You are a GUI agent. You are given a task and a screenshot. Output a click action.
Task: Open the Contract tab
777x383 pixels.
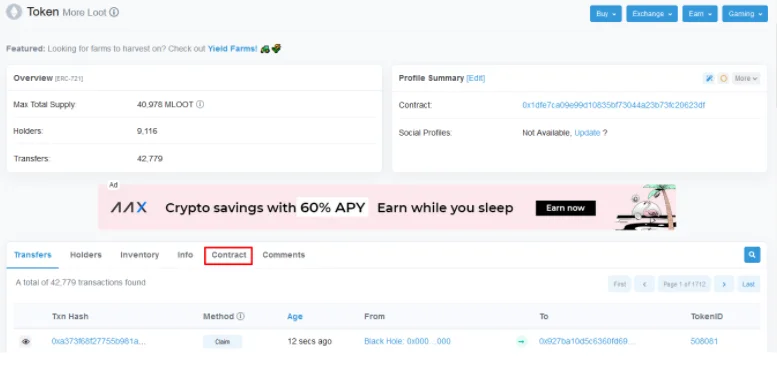(x=228, y=255)
